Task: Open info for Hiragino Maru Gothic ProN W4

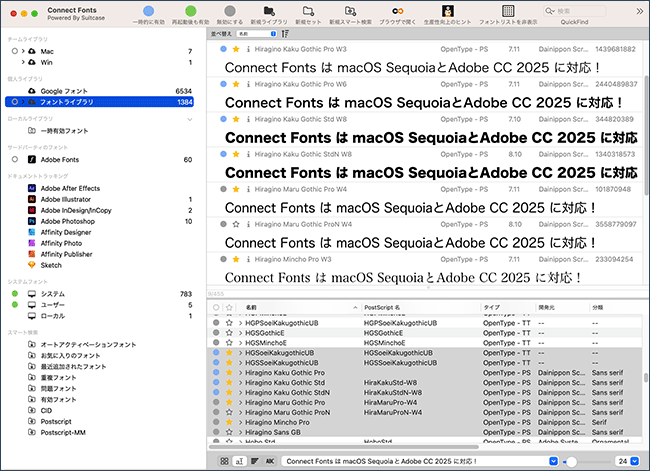Action: click(x=248, y=224)
